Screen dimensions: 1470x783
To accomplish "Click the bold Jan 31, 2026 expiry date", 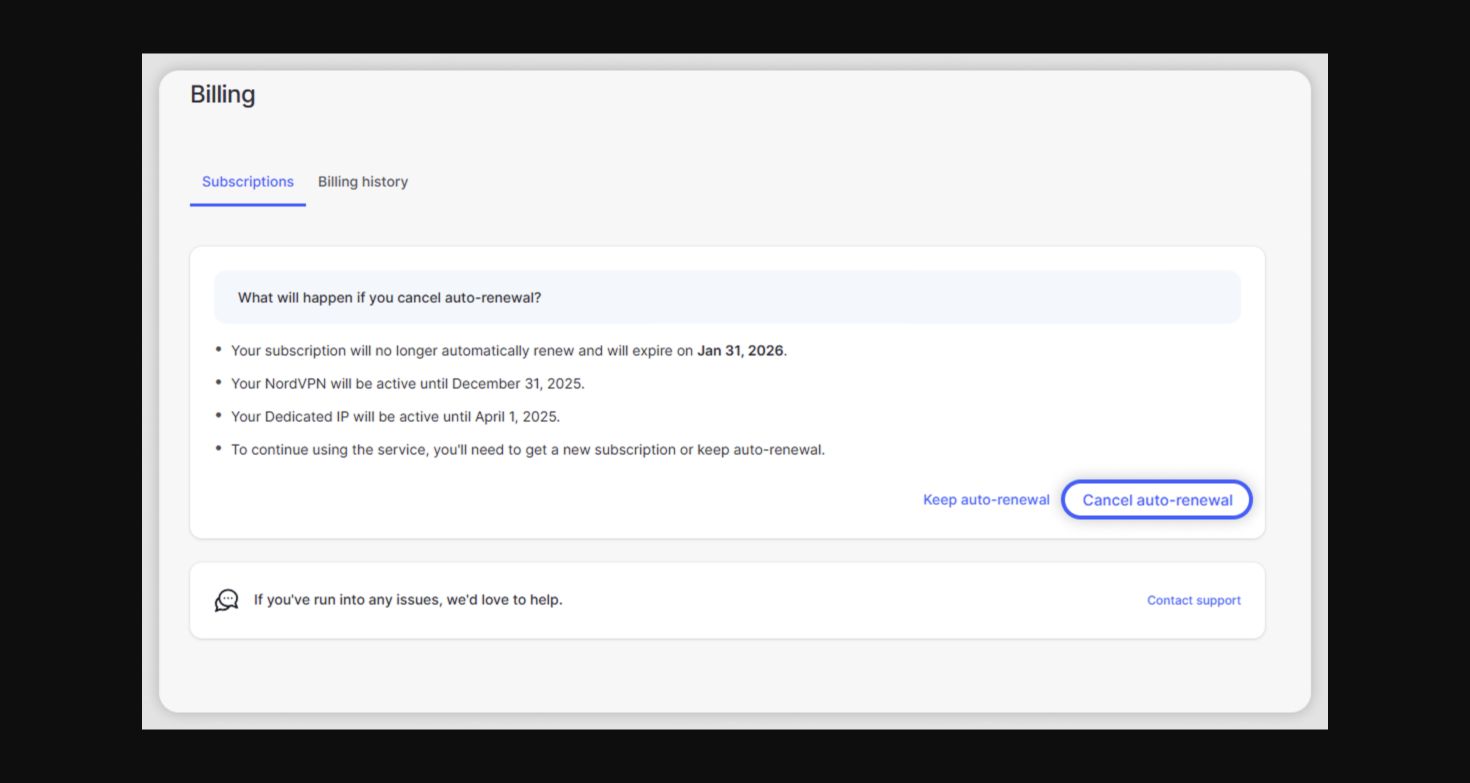I will point(740,351).
